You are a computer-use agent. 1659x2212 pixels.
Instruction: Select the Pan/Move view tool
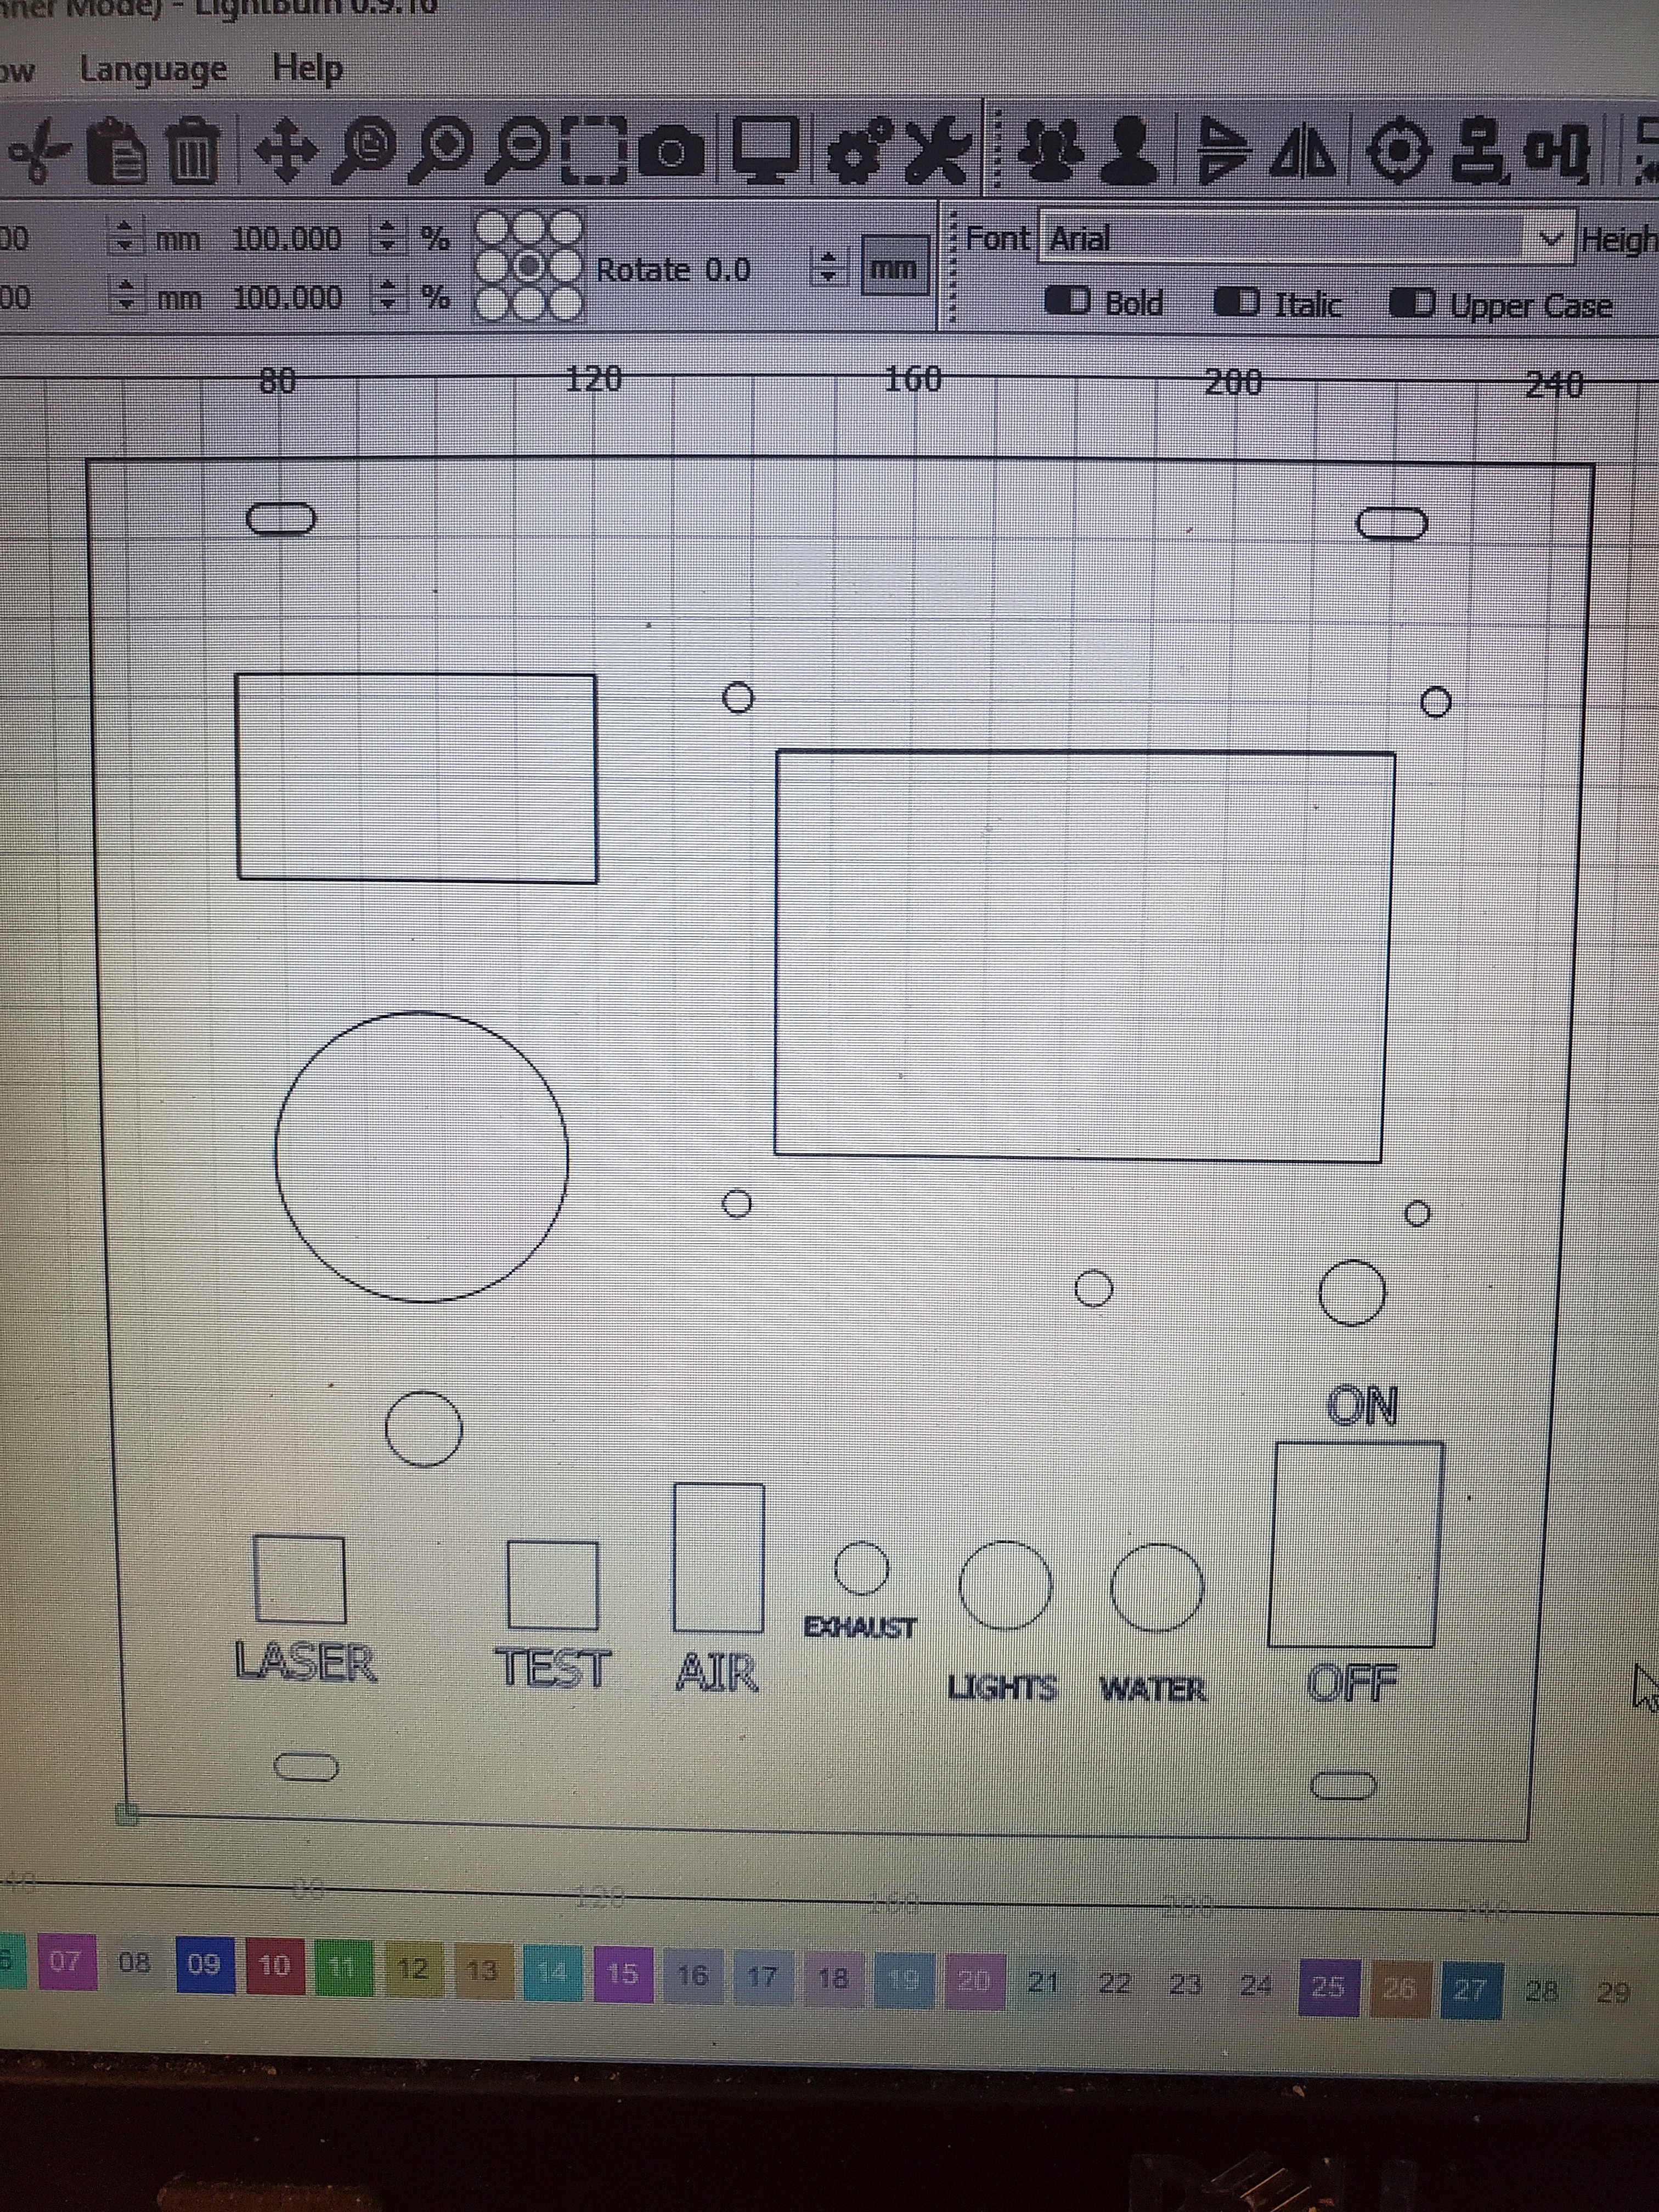coord(286,152)
